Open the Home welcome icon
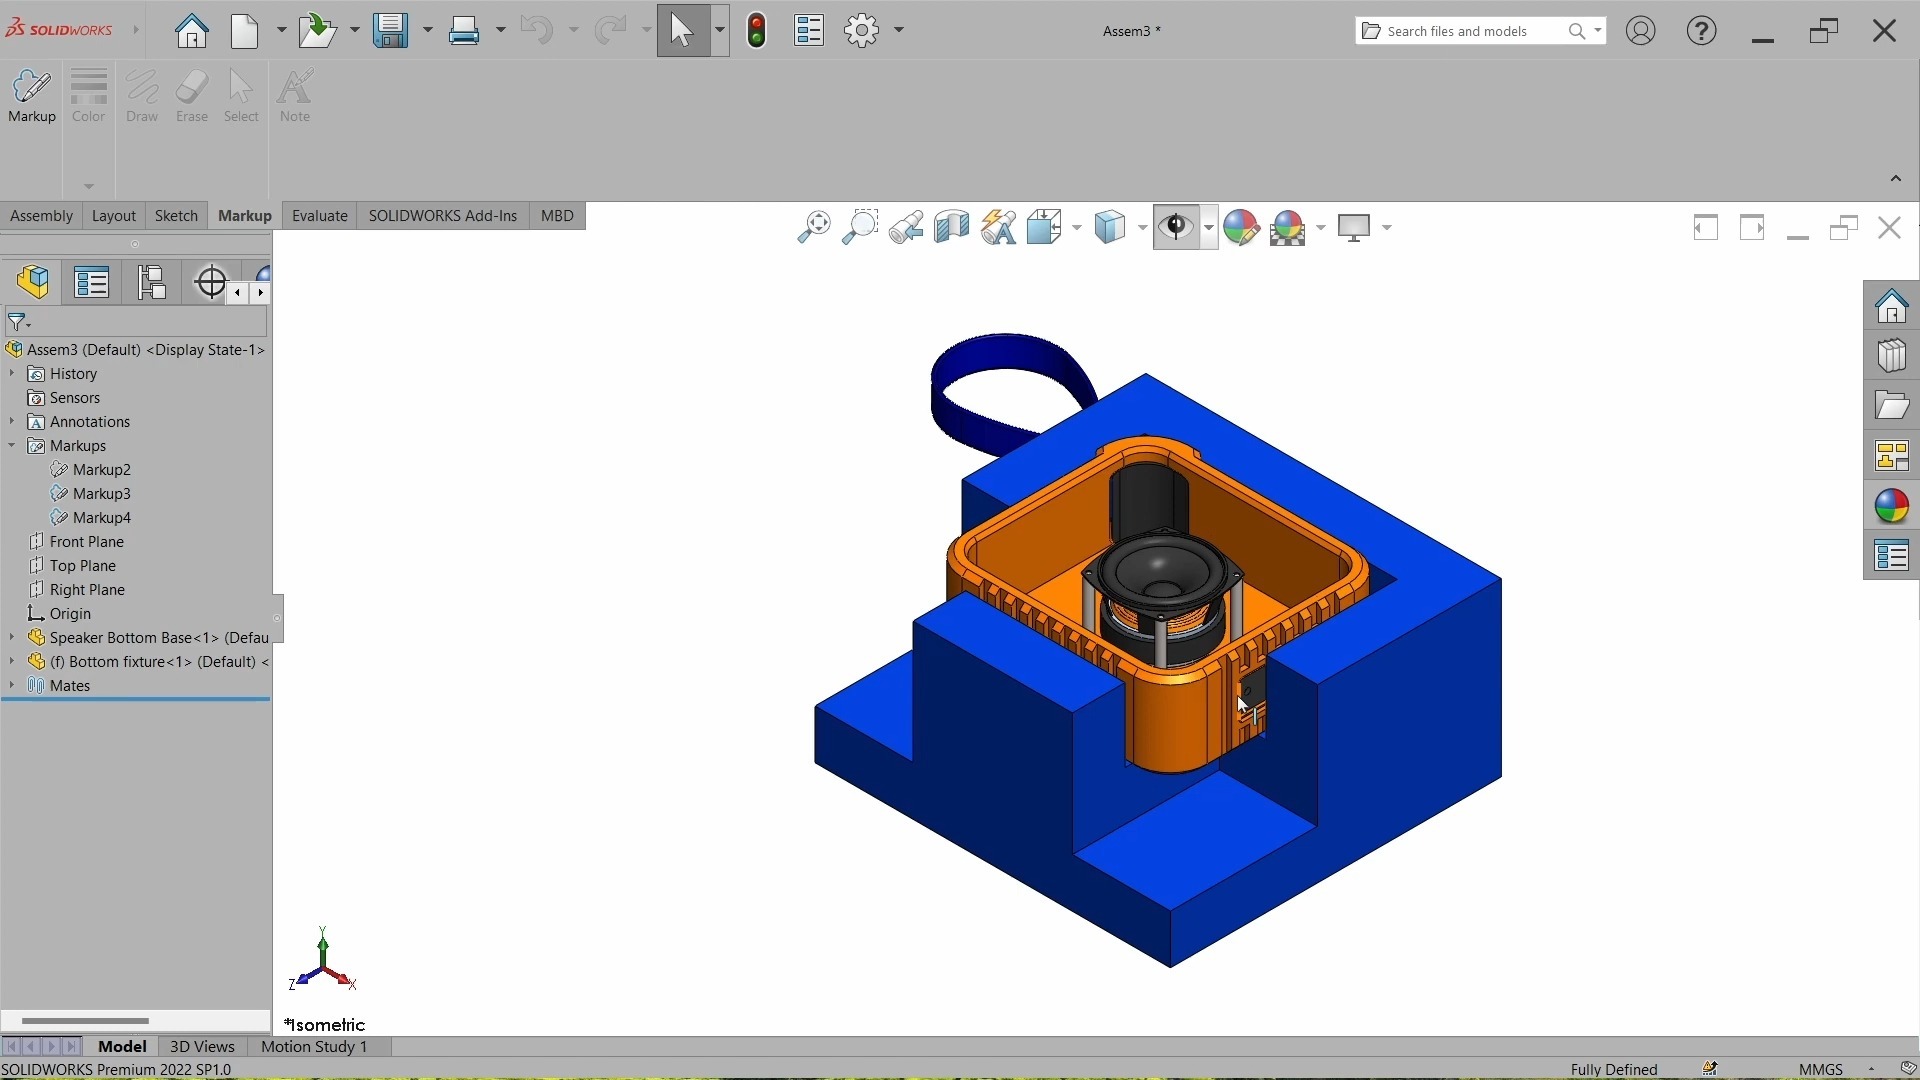This screenshot has width=1920, height=1080. pos(192,31)
